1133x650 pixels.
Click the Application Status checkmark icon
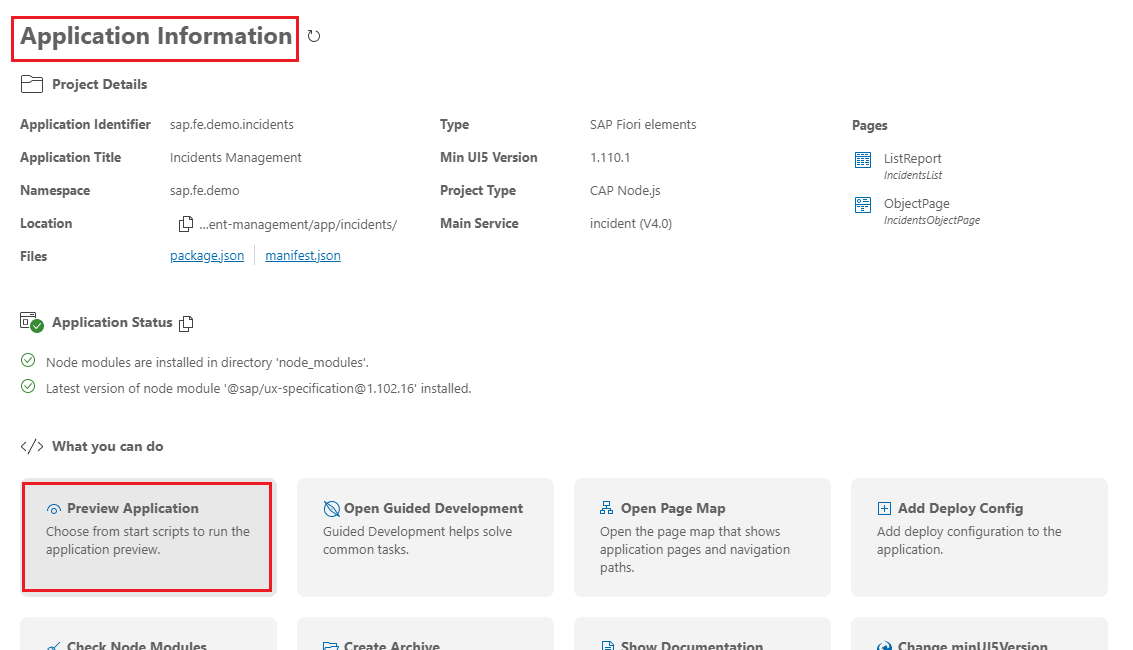coord(32,322)
